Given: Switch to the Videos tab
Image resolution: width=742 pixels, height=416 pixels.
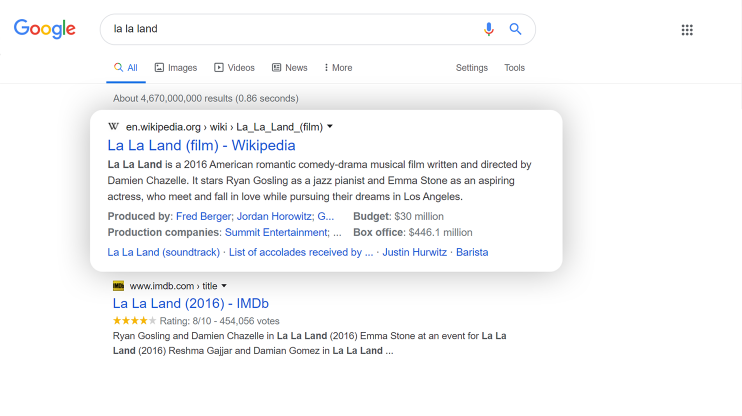Looking at the screenshot, I should (234, 68).
